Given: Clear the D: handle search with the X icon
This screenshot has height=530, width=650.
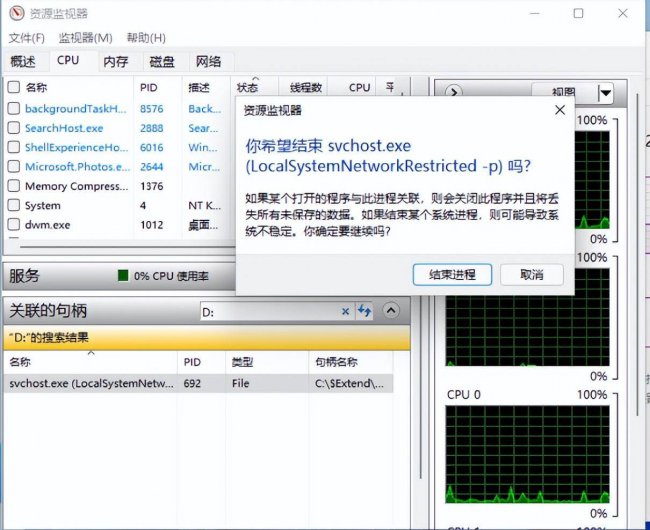Looking at the screenshot, I should (345, 312).
